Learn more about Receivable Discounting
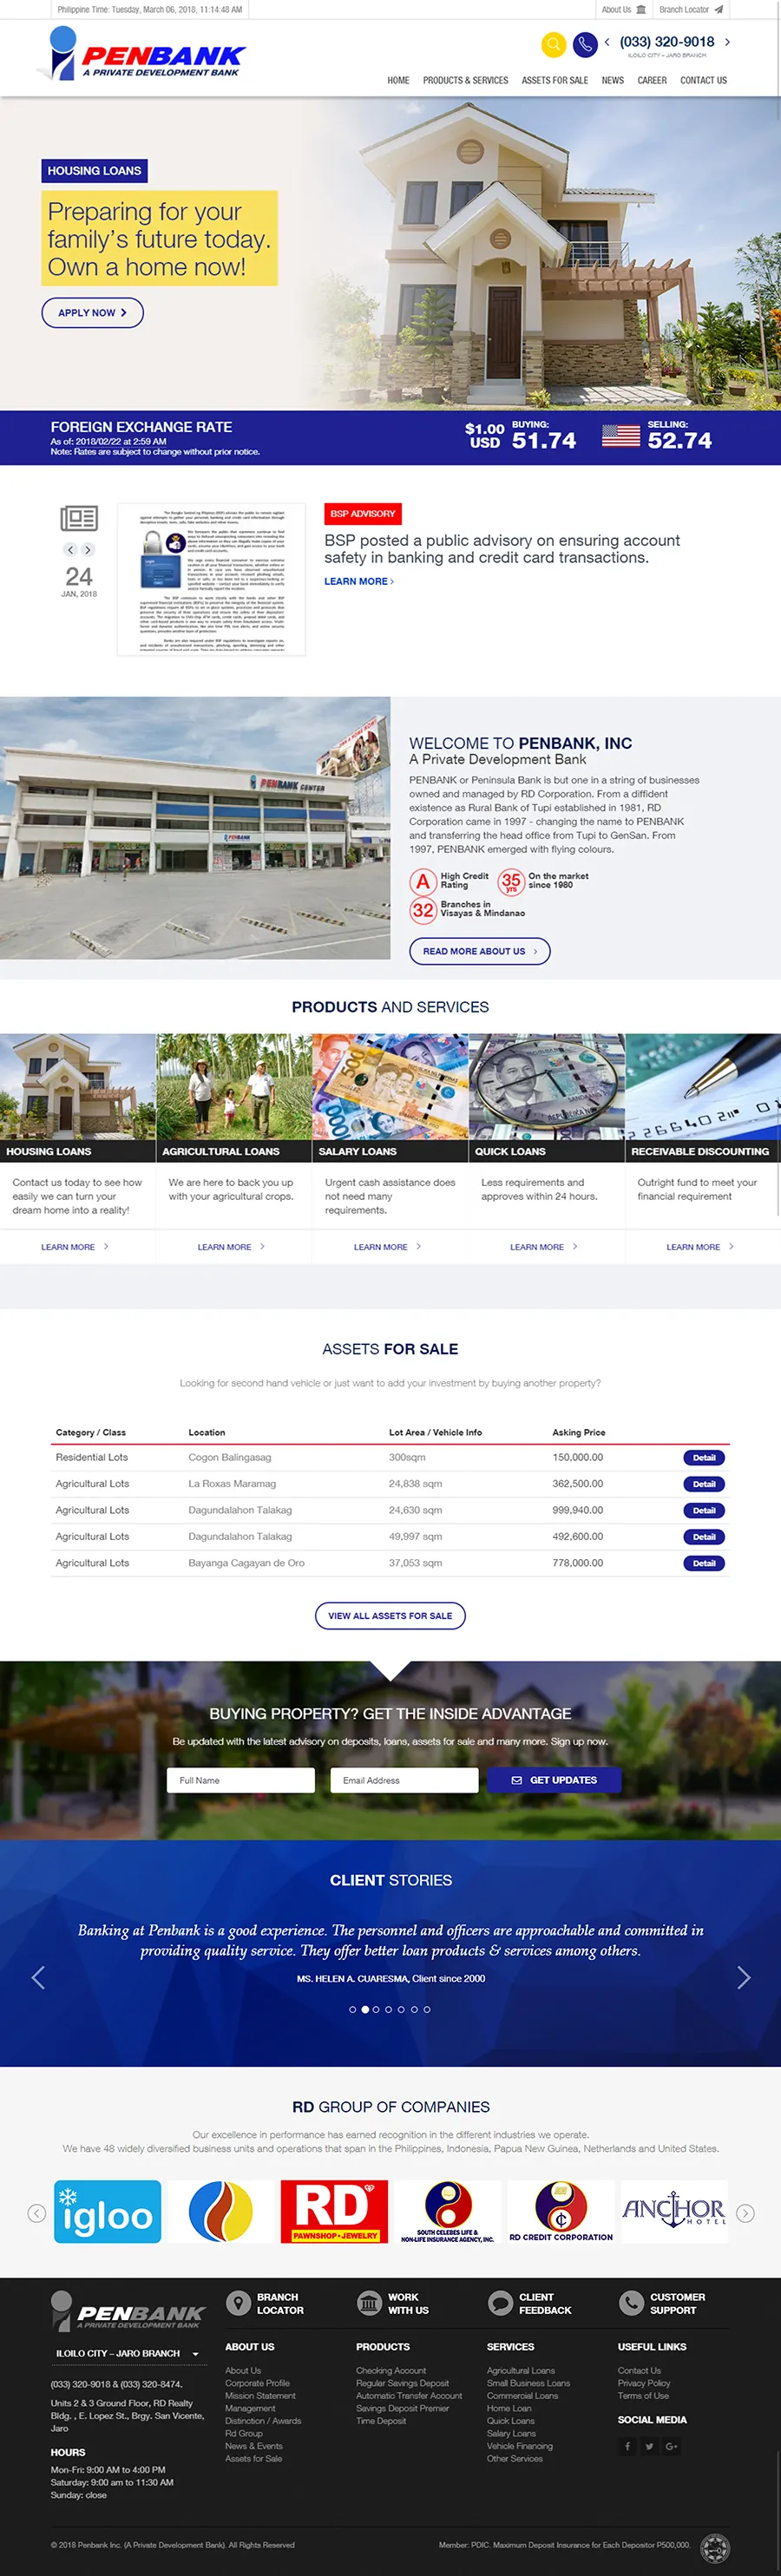Image resolution: width=781 pixels, height=2576 pixels. pos(700,1247)
